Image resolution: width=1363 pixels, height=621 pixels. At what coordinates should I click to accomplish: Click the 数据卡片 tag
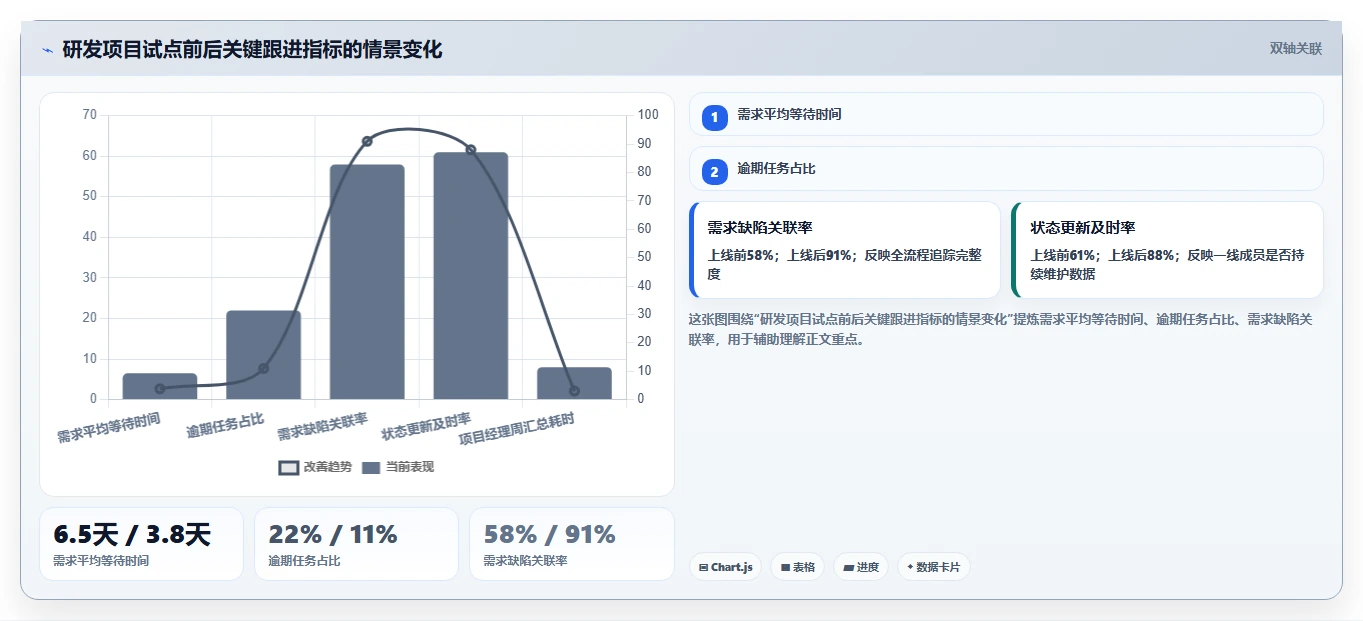933,567
